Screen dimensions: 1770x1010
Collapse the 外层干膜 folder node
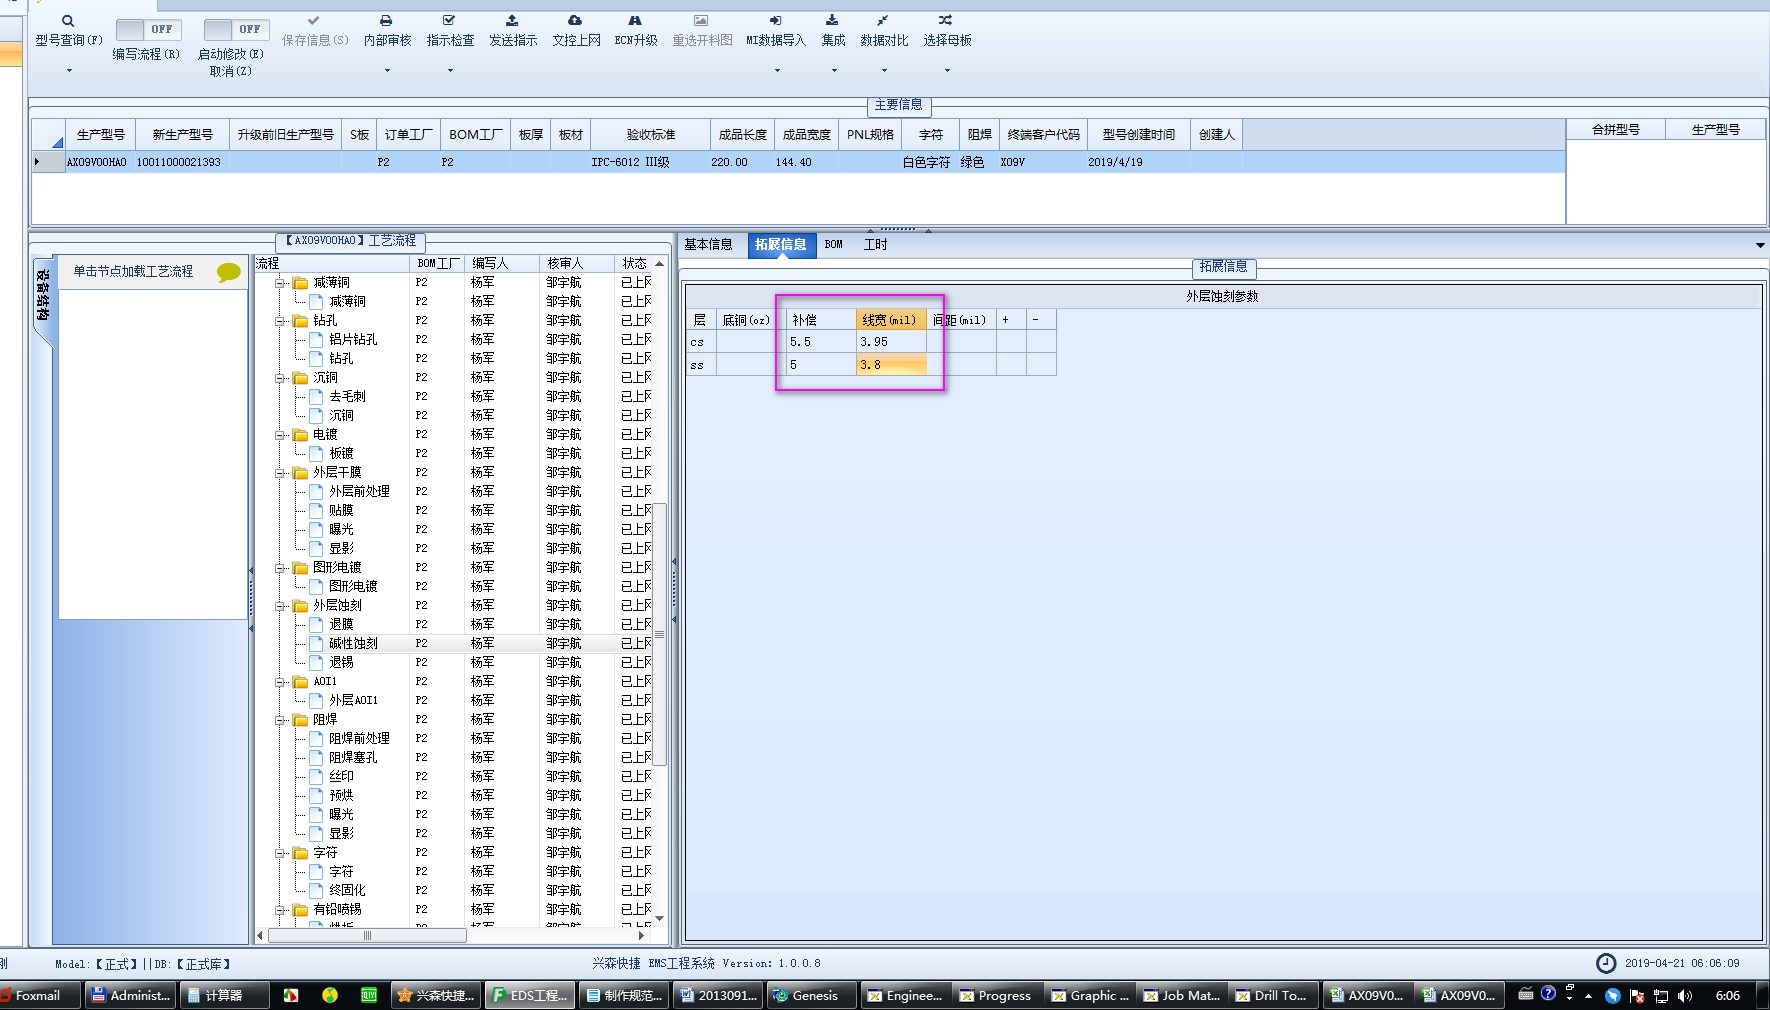[280, 473]
